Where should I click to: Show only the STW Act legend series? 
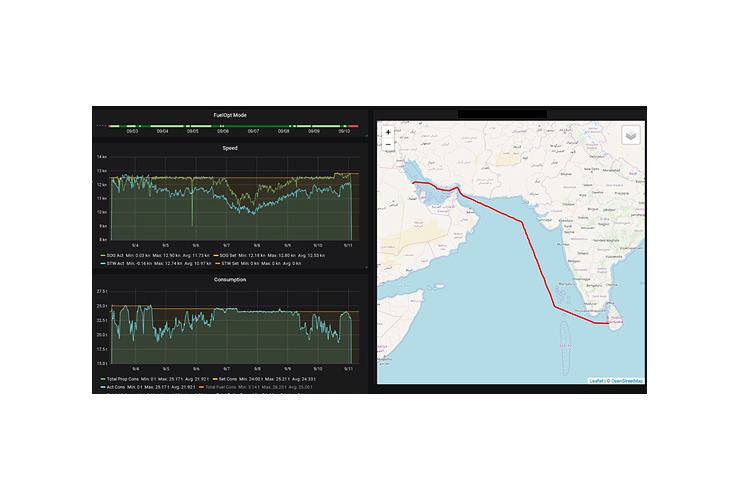pos(113,262)
